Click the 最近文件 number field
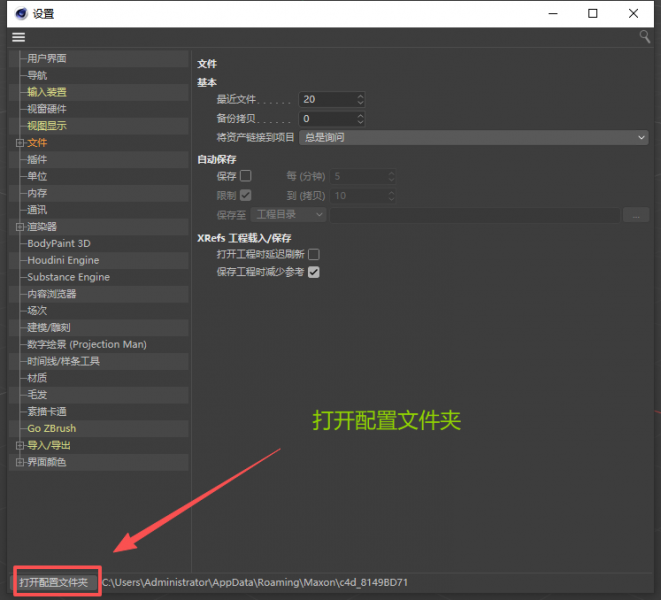 pyautogui.click(x=327, y=100)
